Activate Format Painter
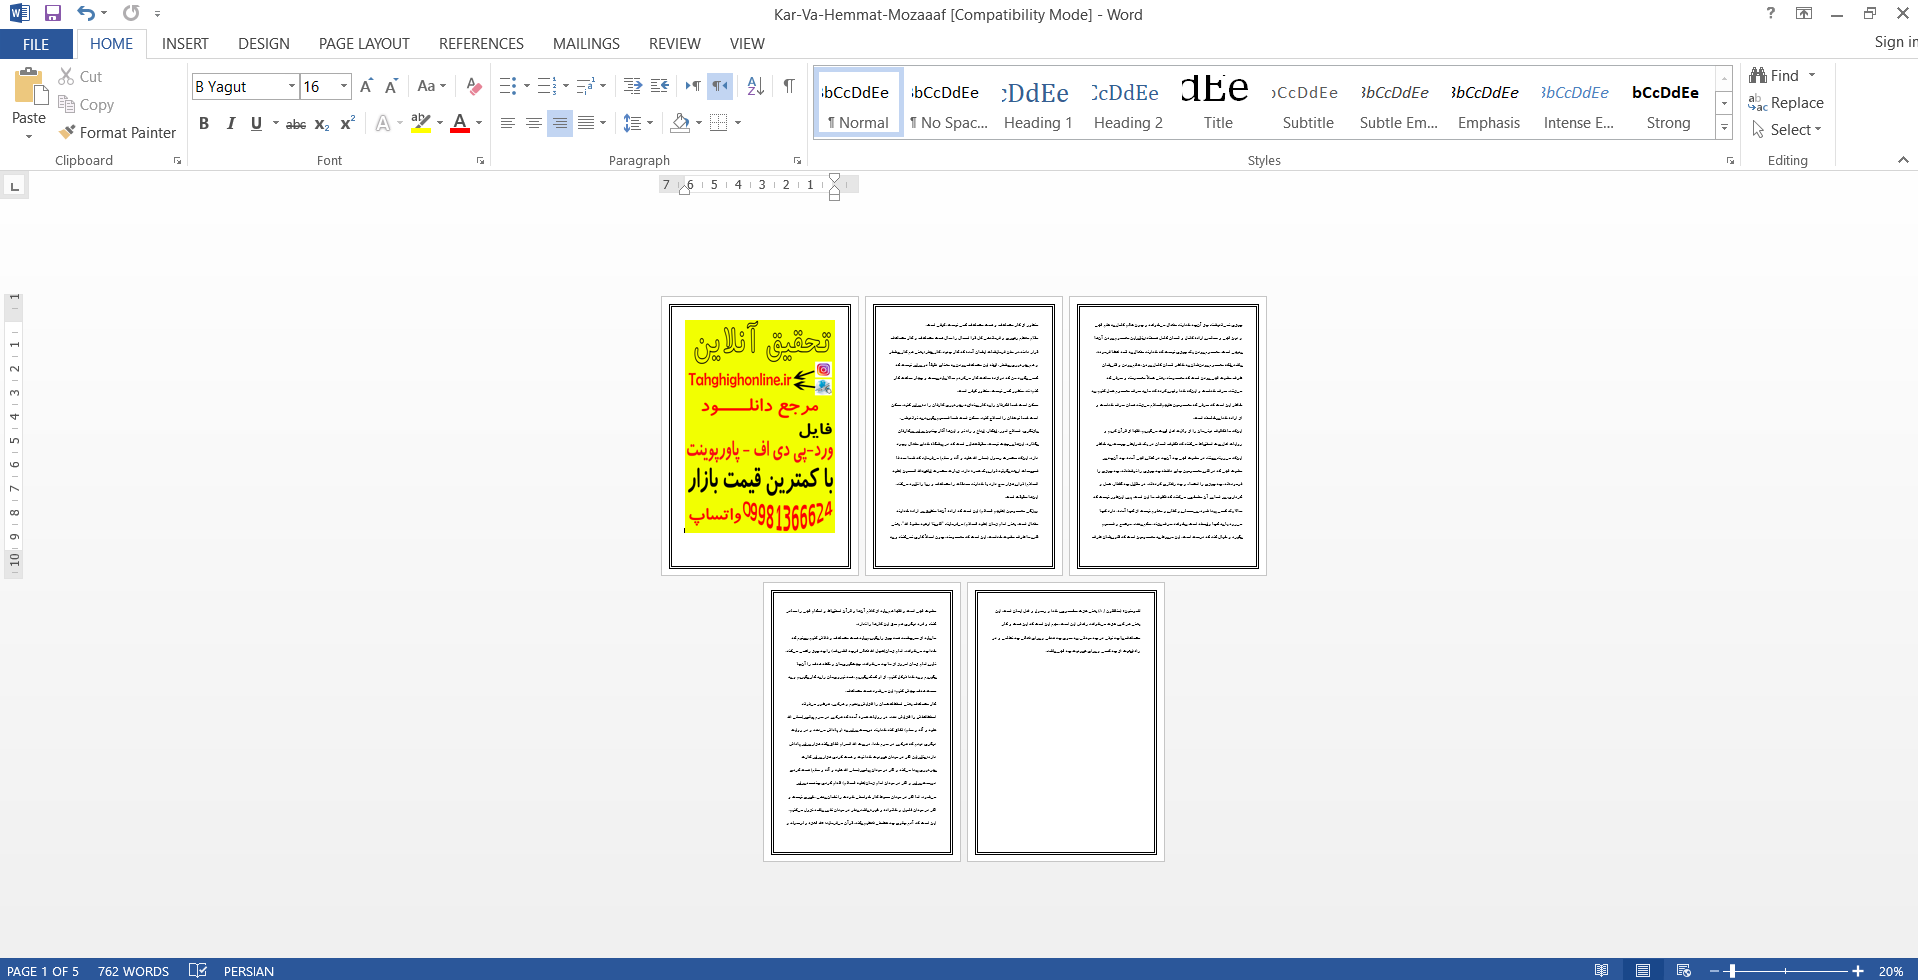 tap(117, 132)
